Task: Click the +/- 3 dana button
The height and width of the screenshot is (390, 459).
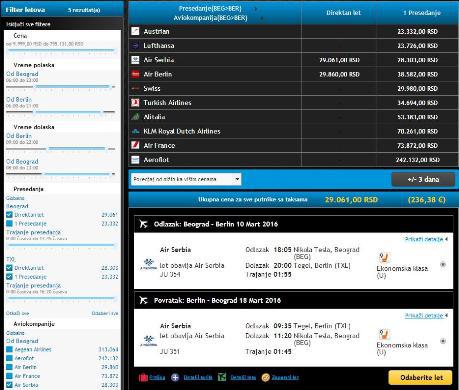Action: 423,179
